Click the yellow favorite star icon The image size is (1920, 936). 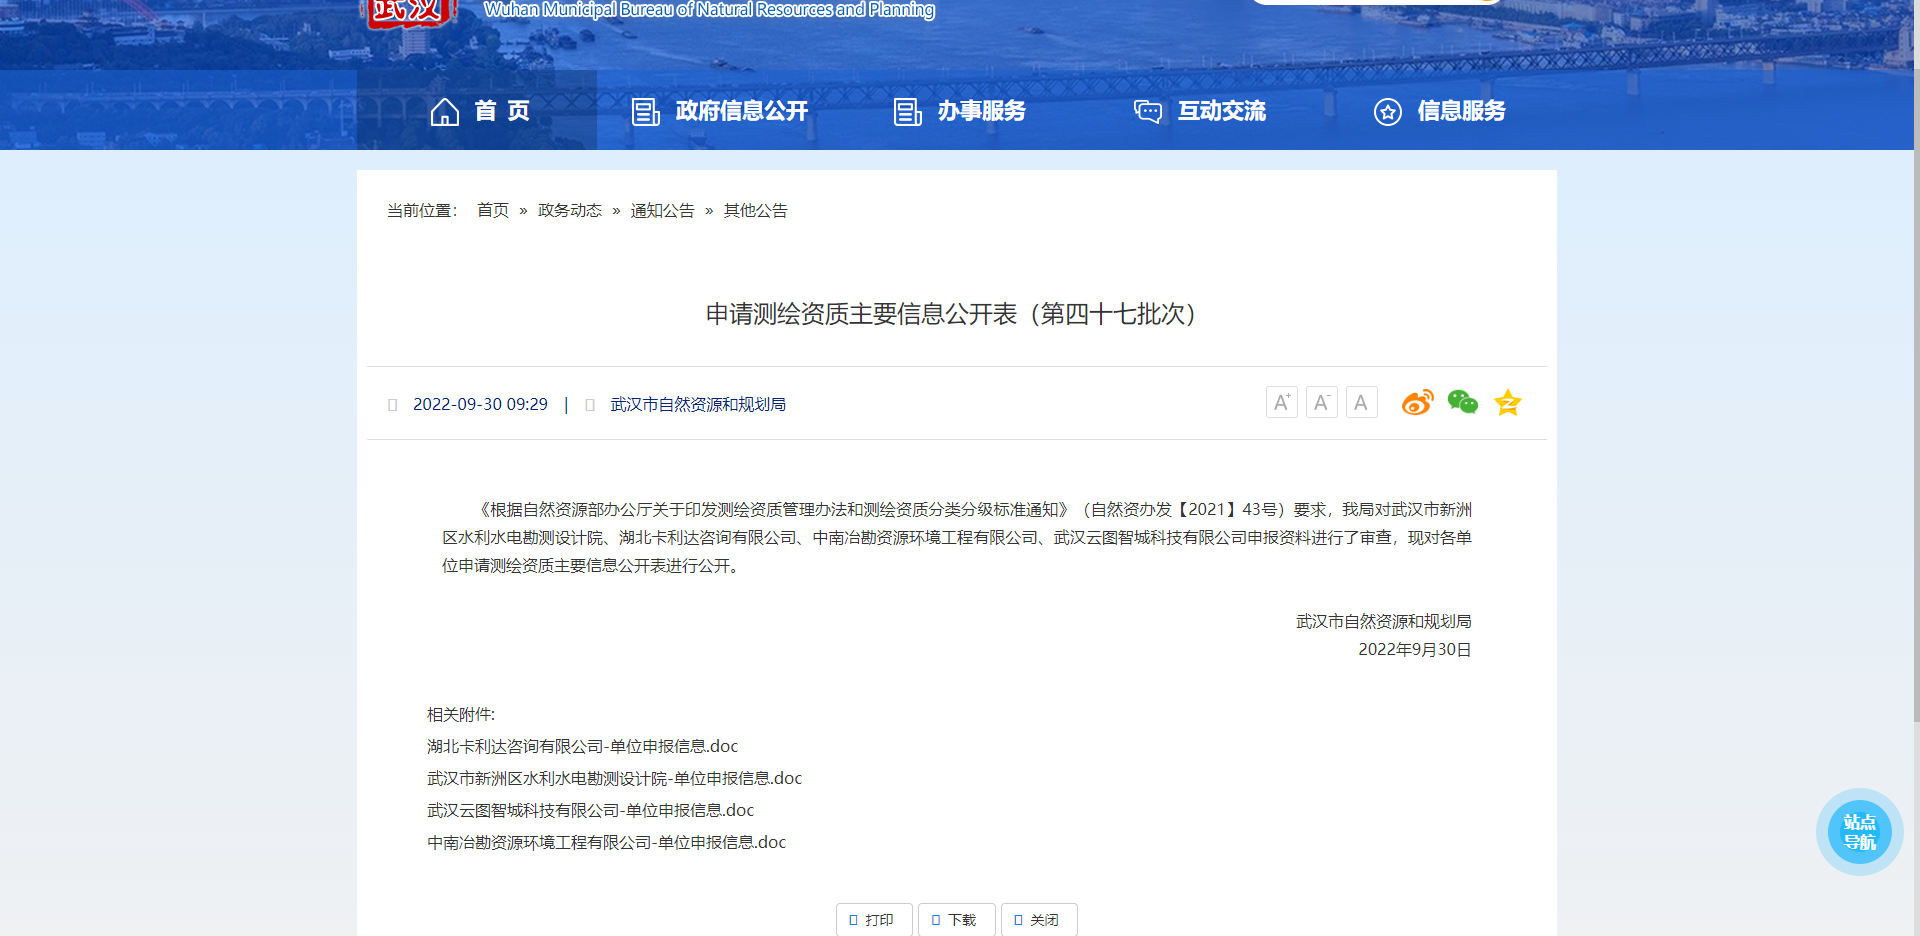coord(1508,403)
